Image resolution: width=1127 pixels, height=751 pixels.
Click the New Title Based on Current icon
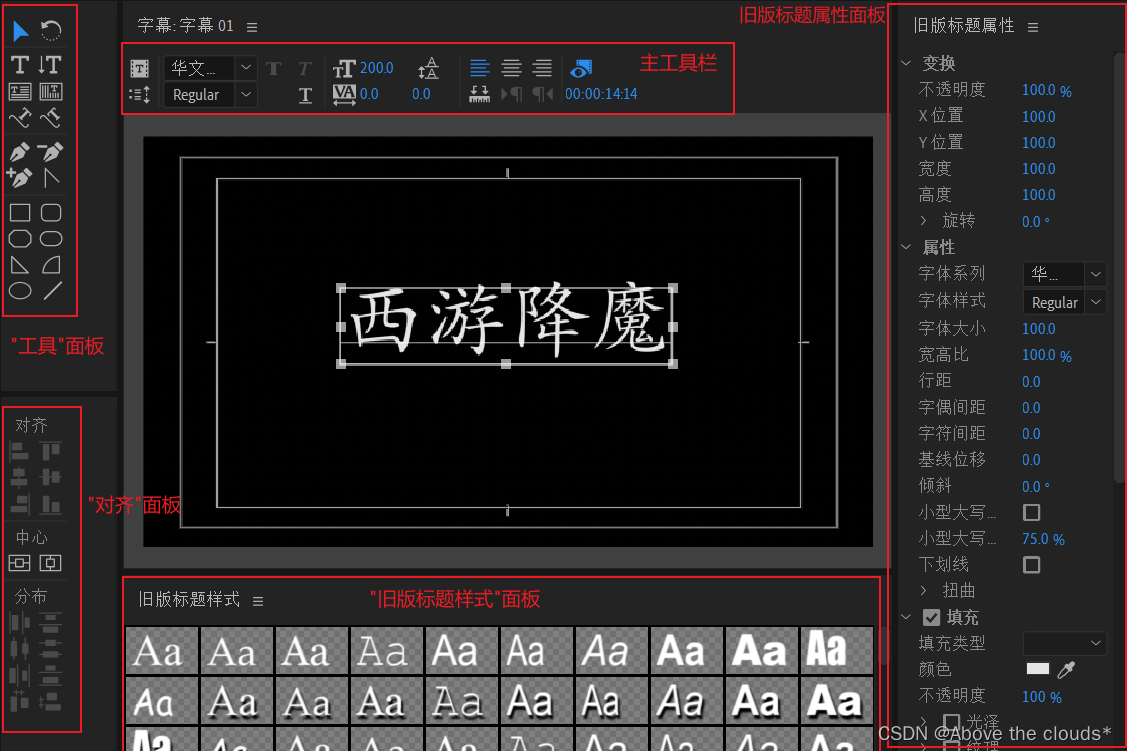click(139, 68)
